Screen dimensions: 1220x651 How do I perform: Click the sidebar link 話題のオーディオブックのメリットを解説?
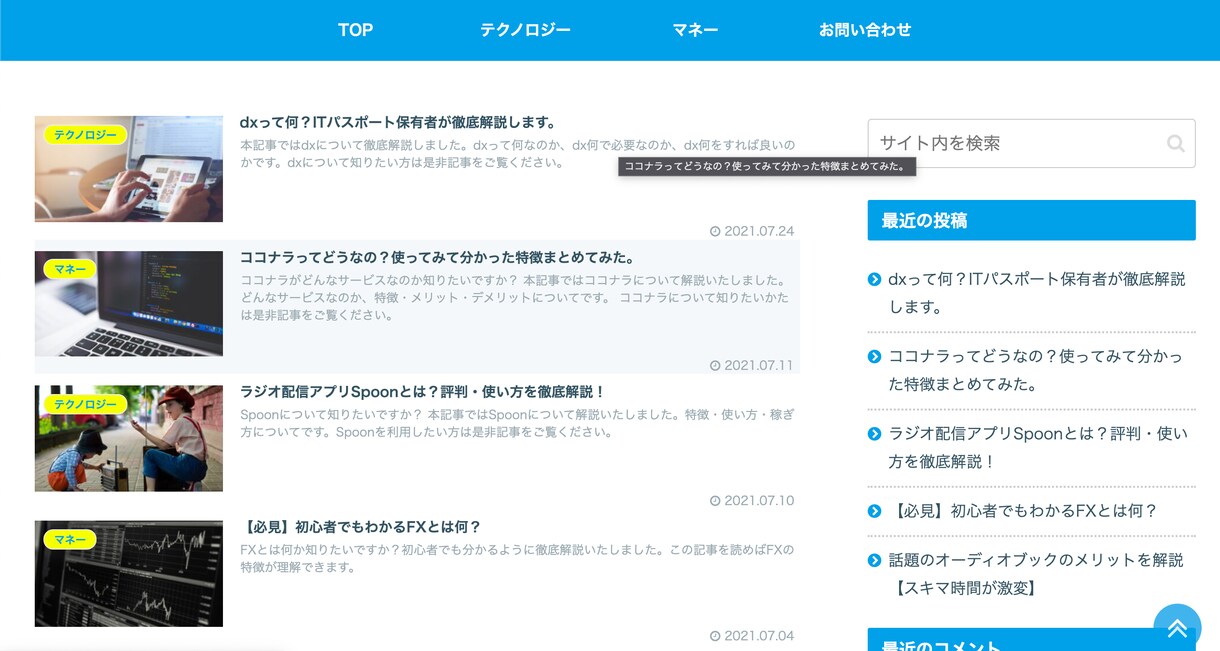(1036, 574)
